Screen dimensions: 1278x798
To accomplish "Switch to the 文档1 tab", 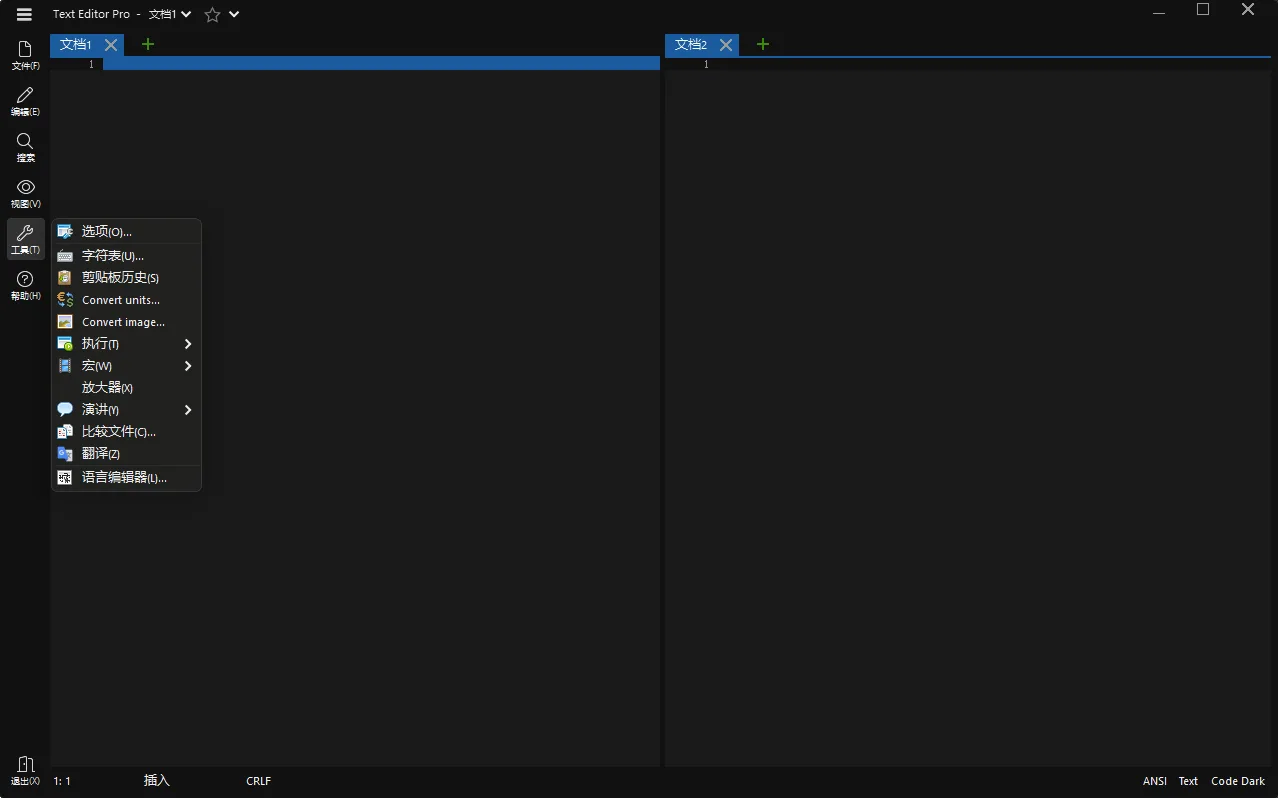I will (76, 45).
